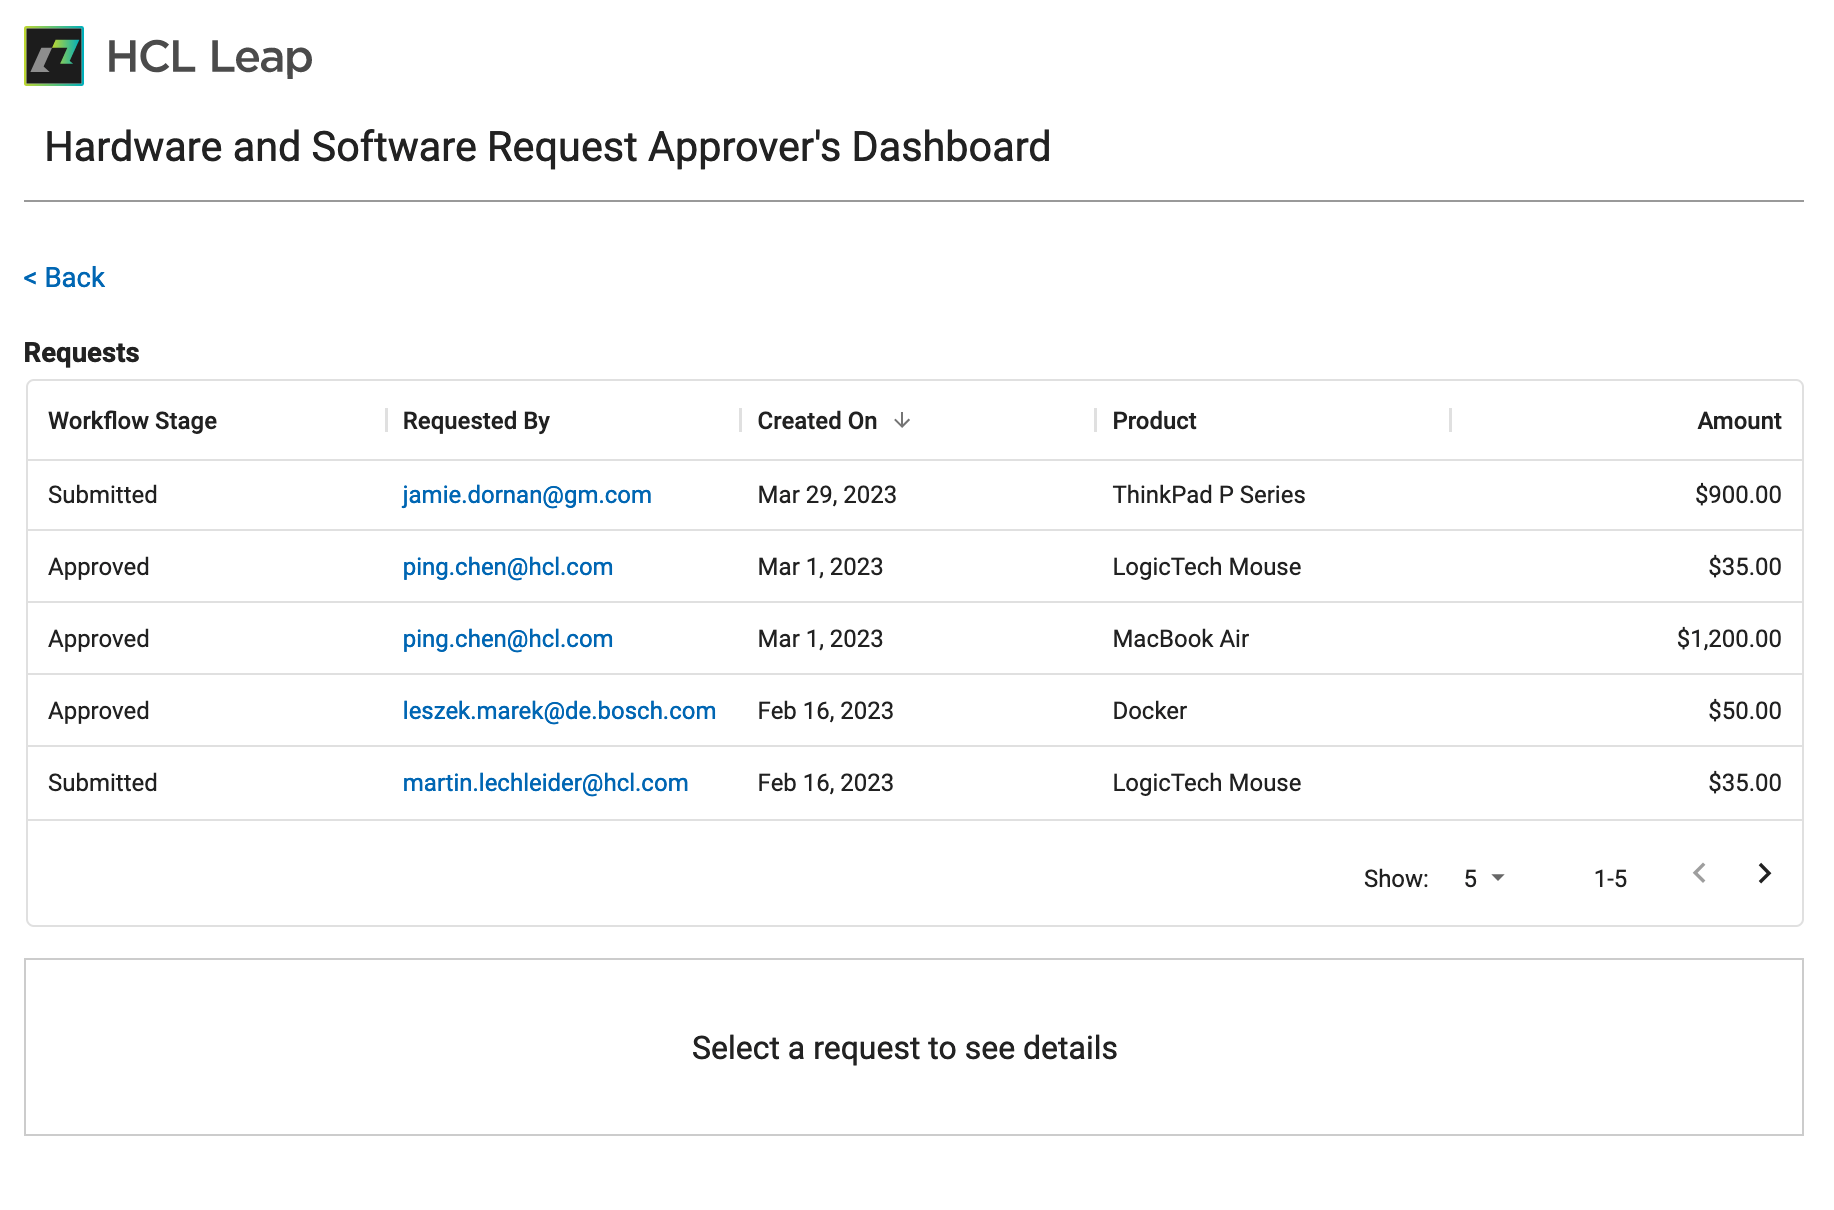Click the HCL Leap logo icon

pyautogui.click(x=54, y=56)
